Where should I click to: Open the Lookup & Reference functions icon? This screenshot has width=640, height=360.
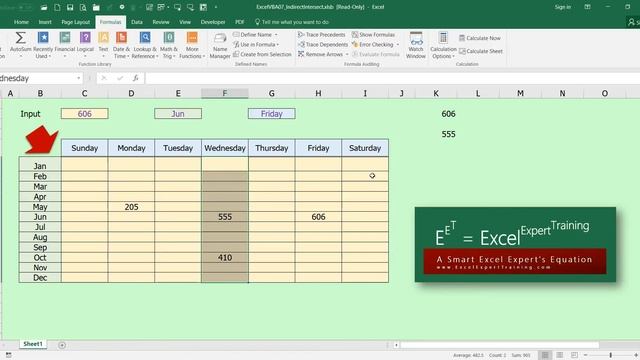pyautogui.click(x=144, y=38)
